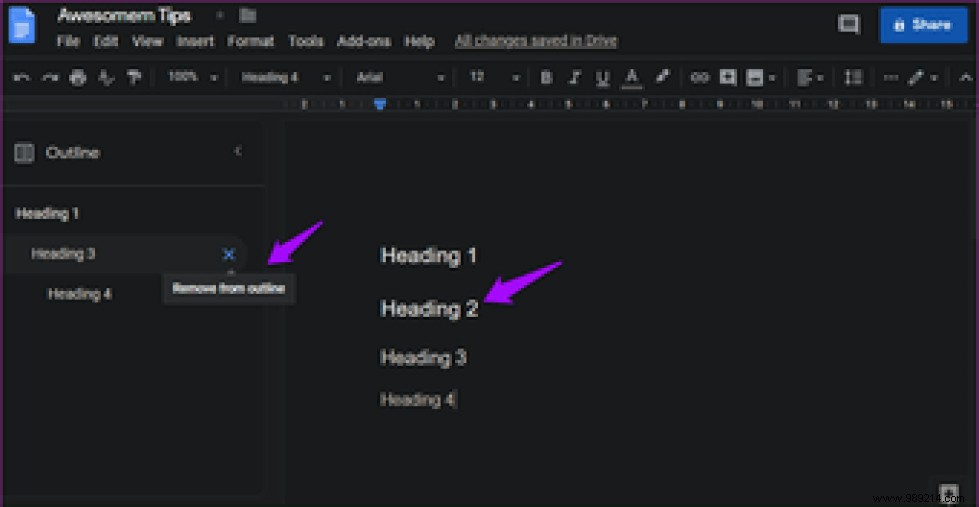Image resolution: width=979 pixels, height=507 pixels.
Task: Open comment history icon beside Share
Action: pos(849,24)
